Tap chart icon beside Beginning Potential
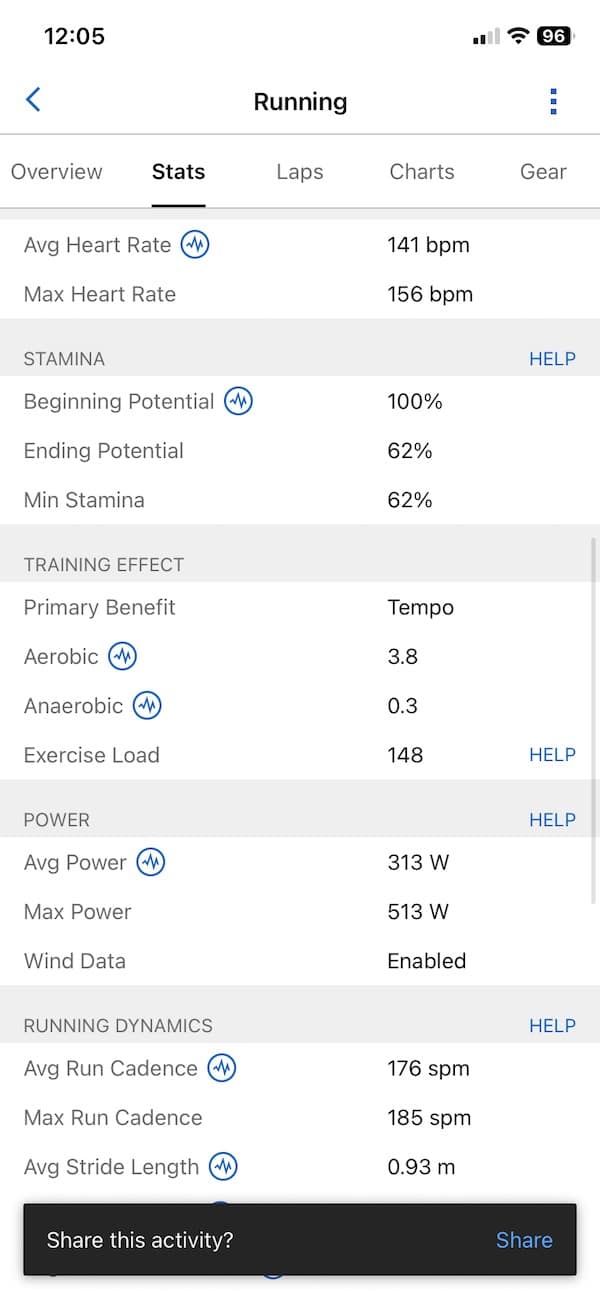 click(239, 402)
